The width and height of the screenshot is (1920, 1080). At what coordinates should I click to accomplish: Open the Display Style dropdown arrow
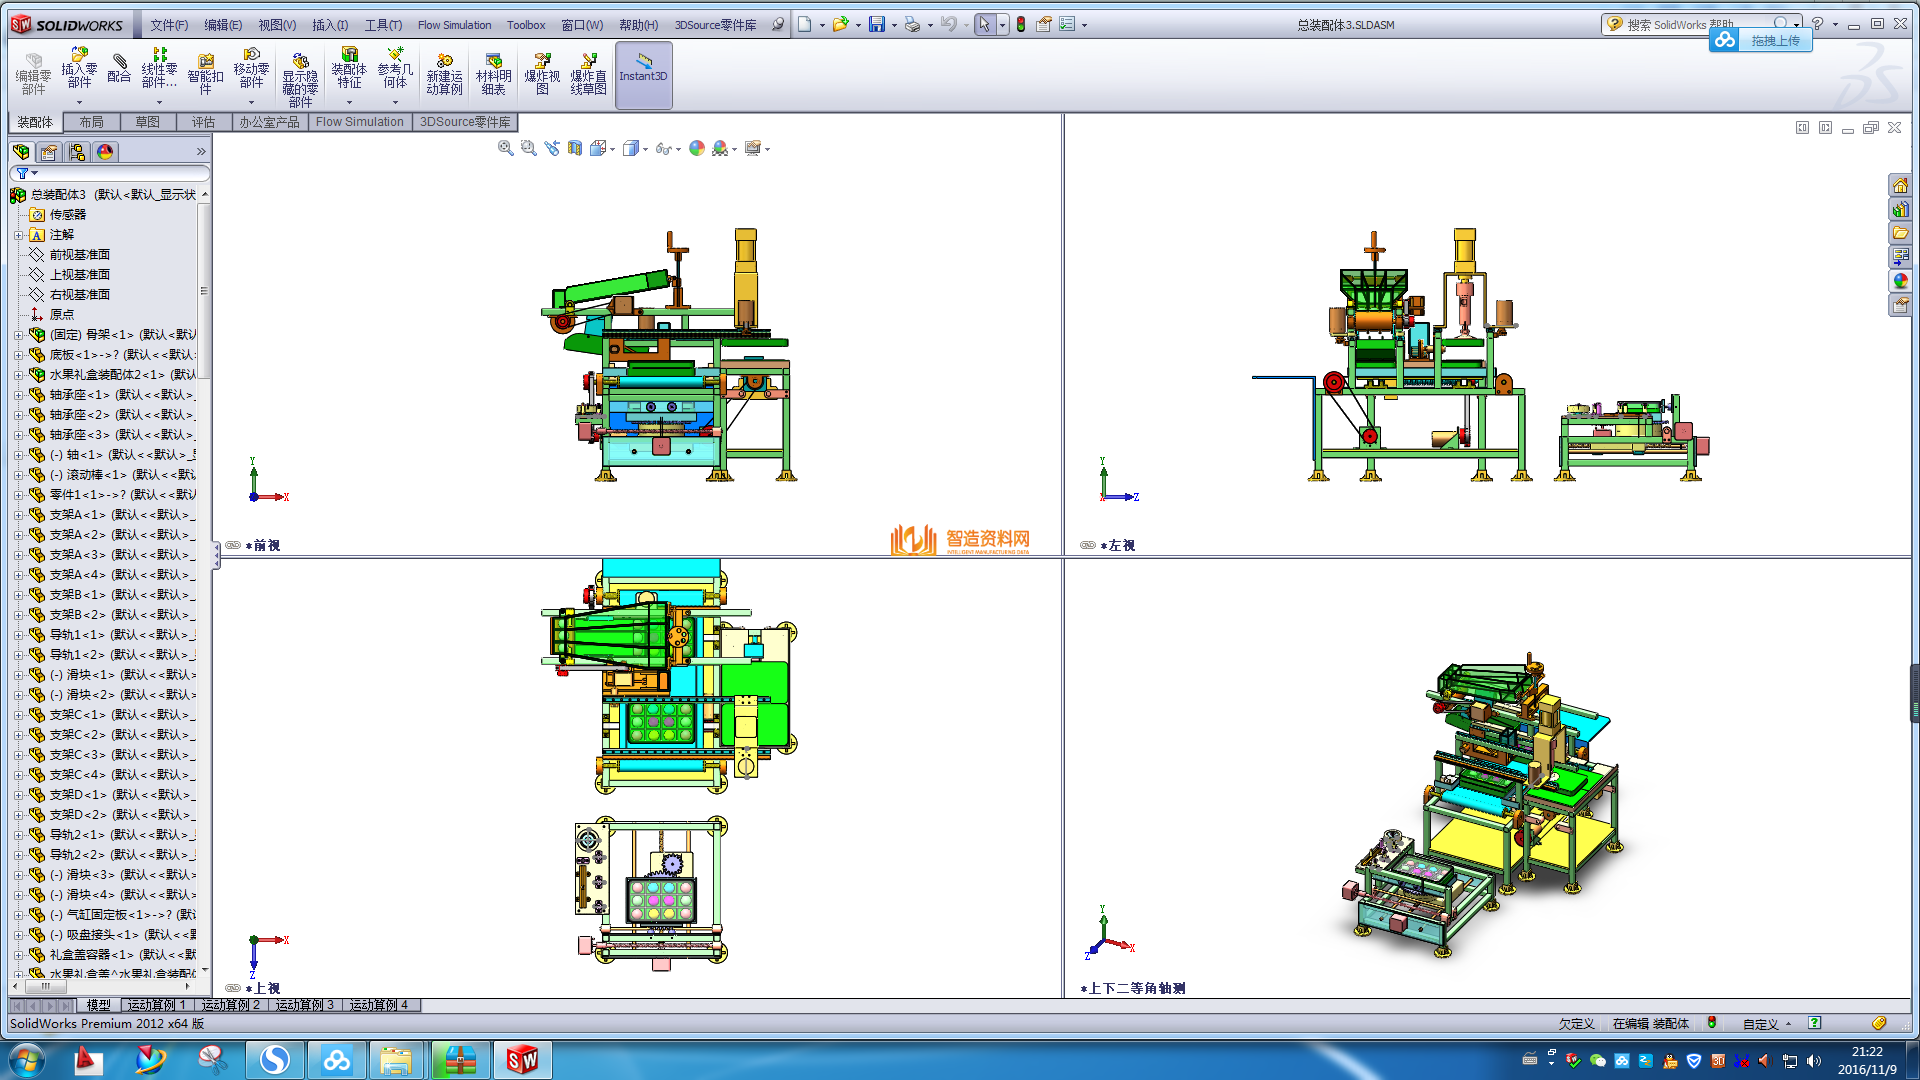point(645,149)
